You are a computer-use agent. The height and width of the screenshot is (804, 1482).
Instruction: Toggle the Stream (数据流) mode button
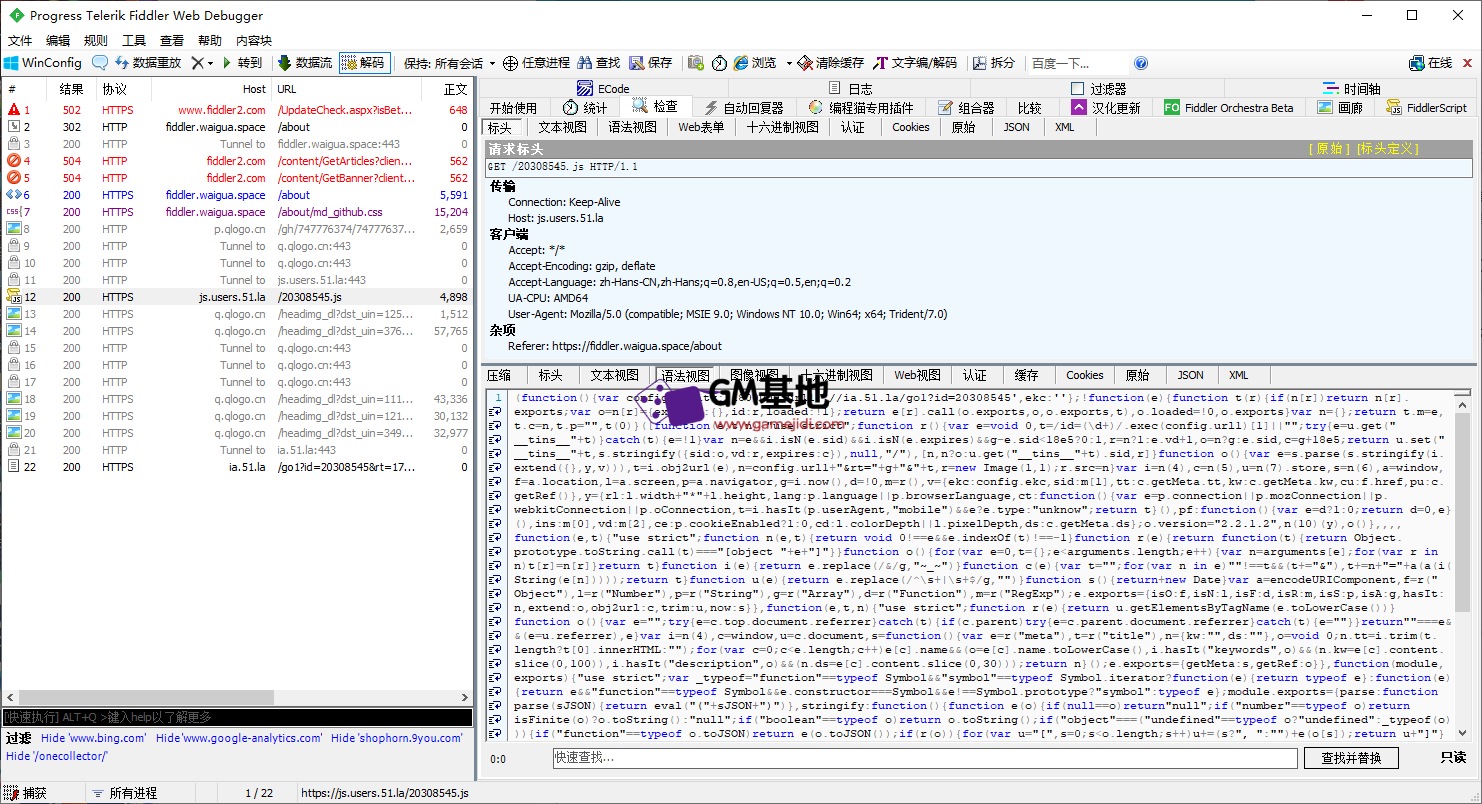305,62
